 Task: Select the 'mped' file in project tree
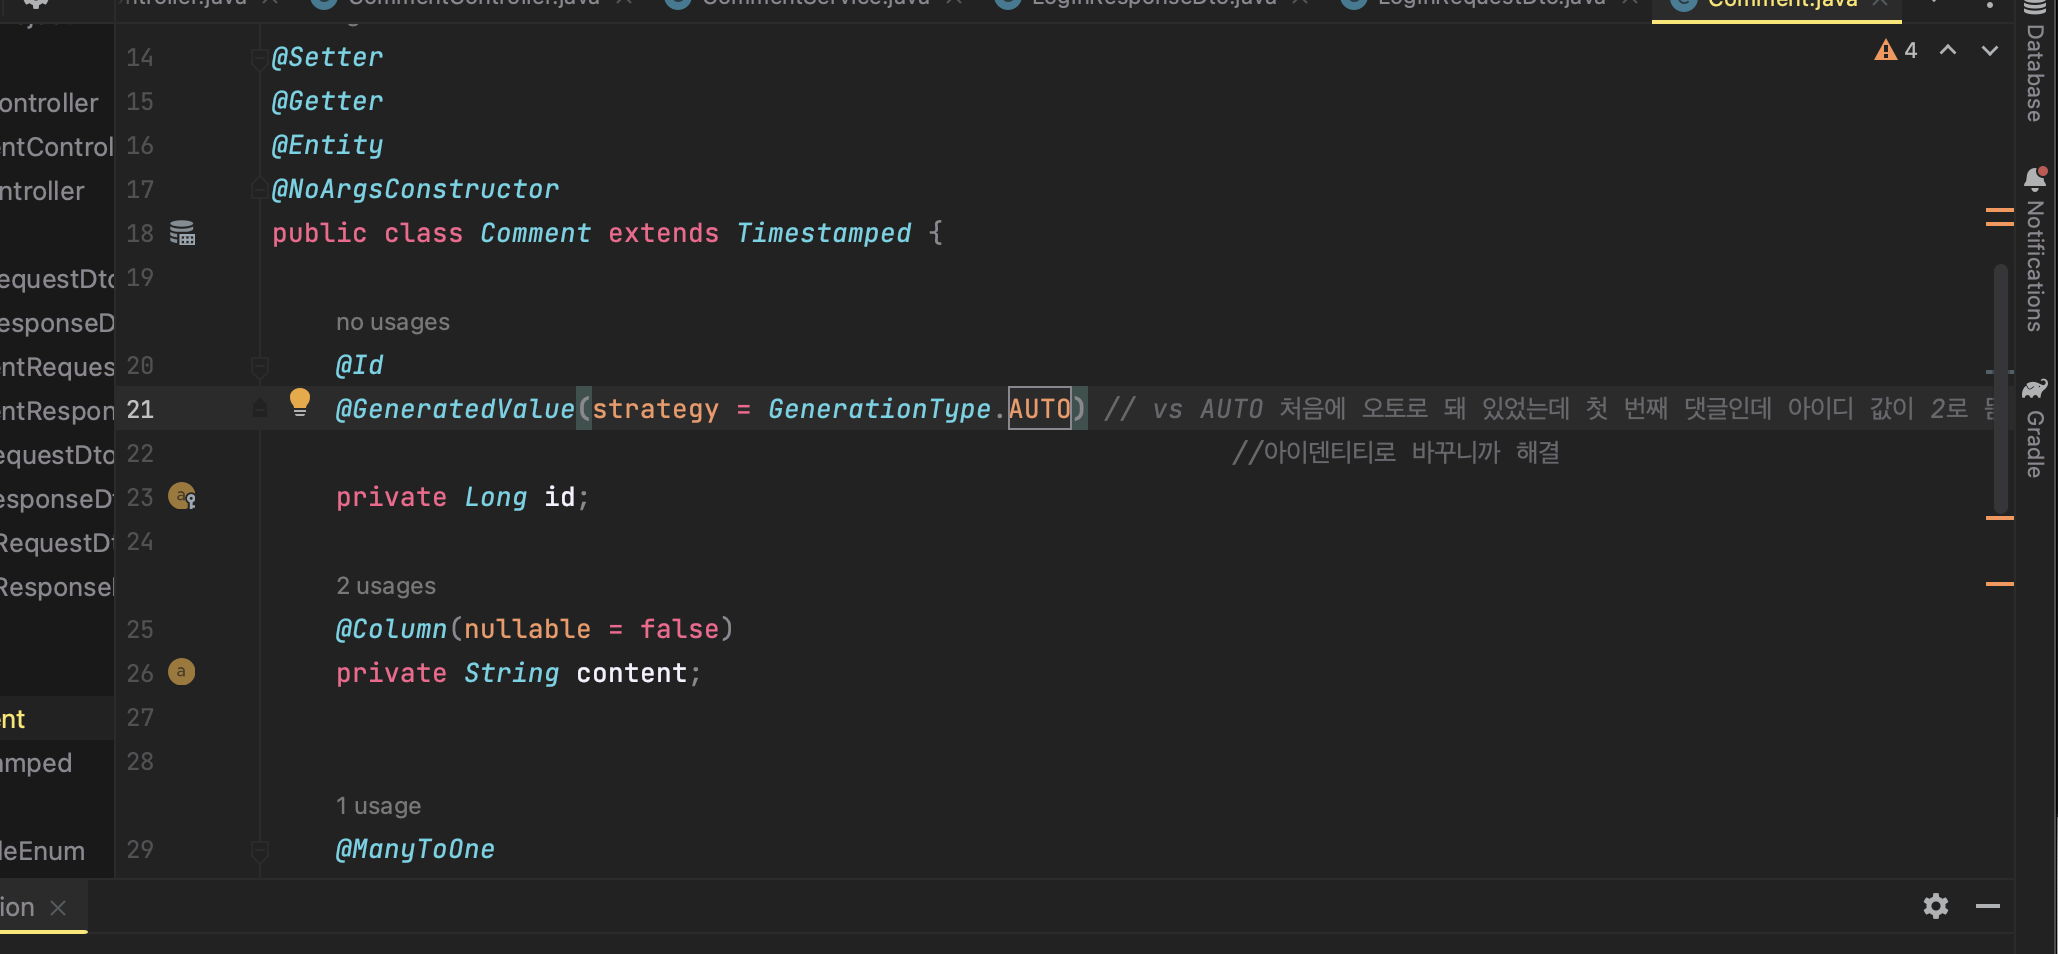[x=36, y=763]
